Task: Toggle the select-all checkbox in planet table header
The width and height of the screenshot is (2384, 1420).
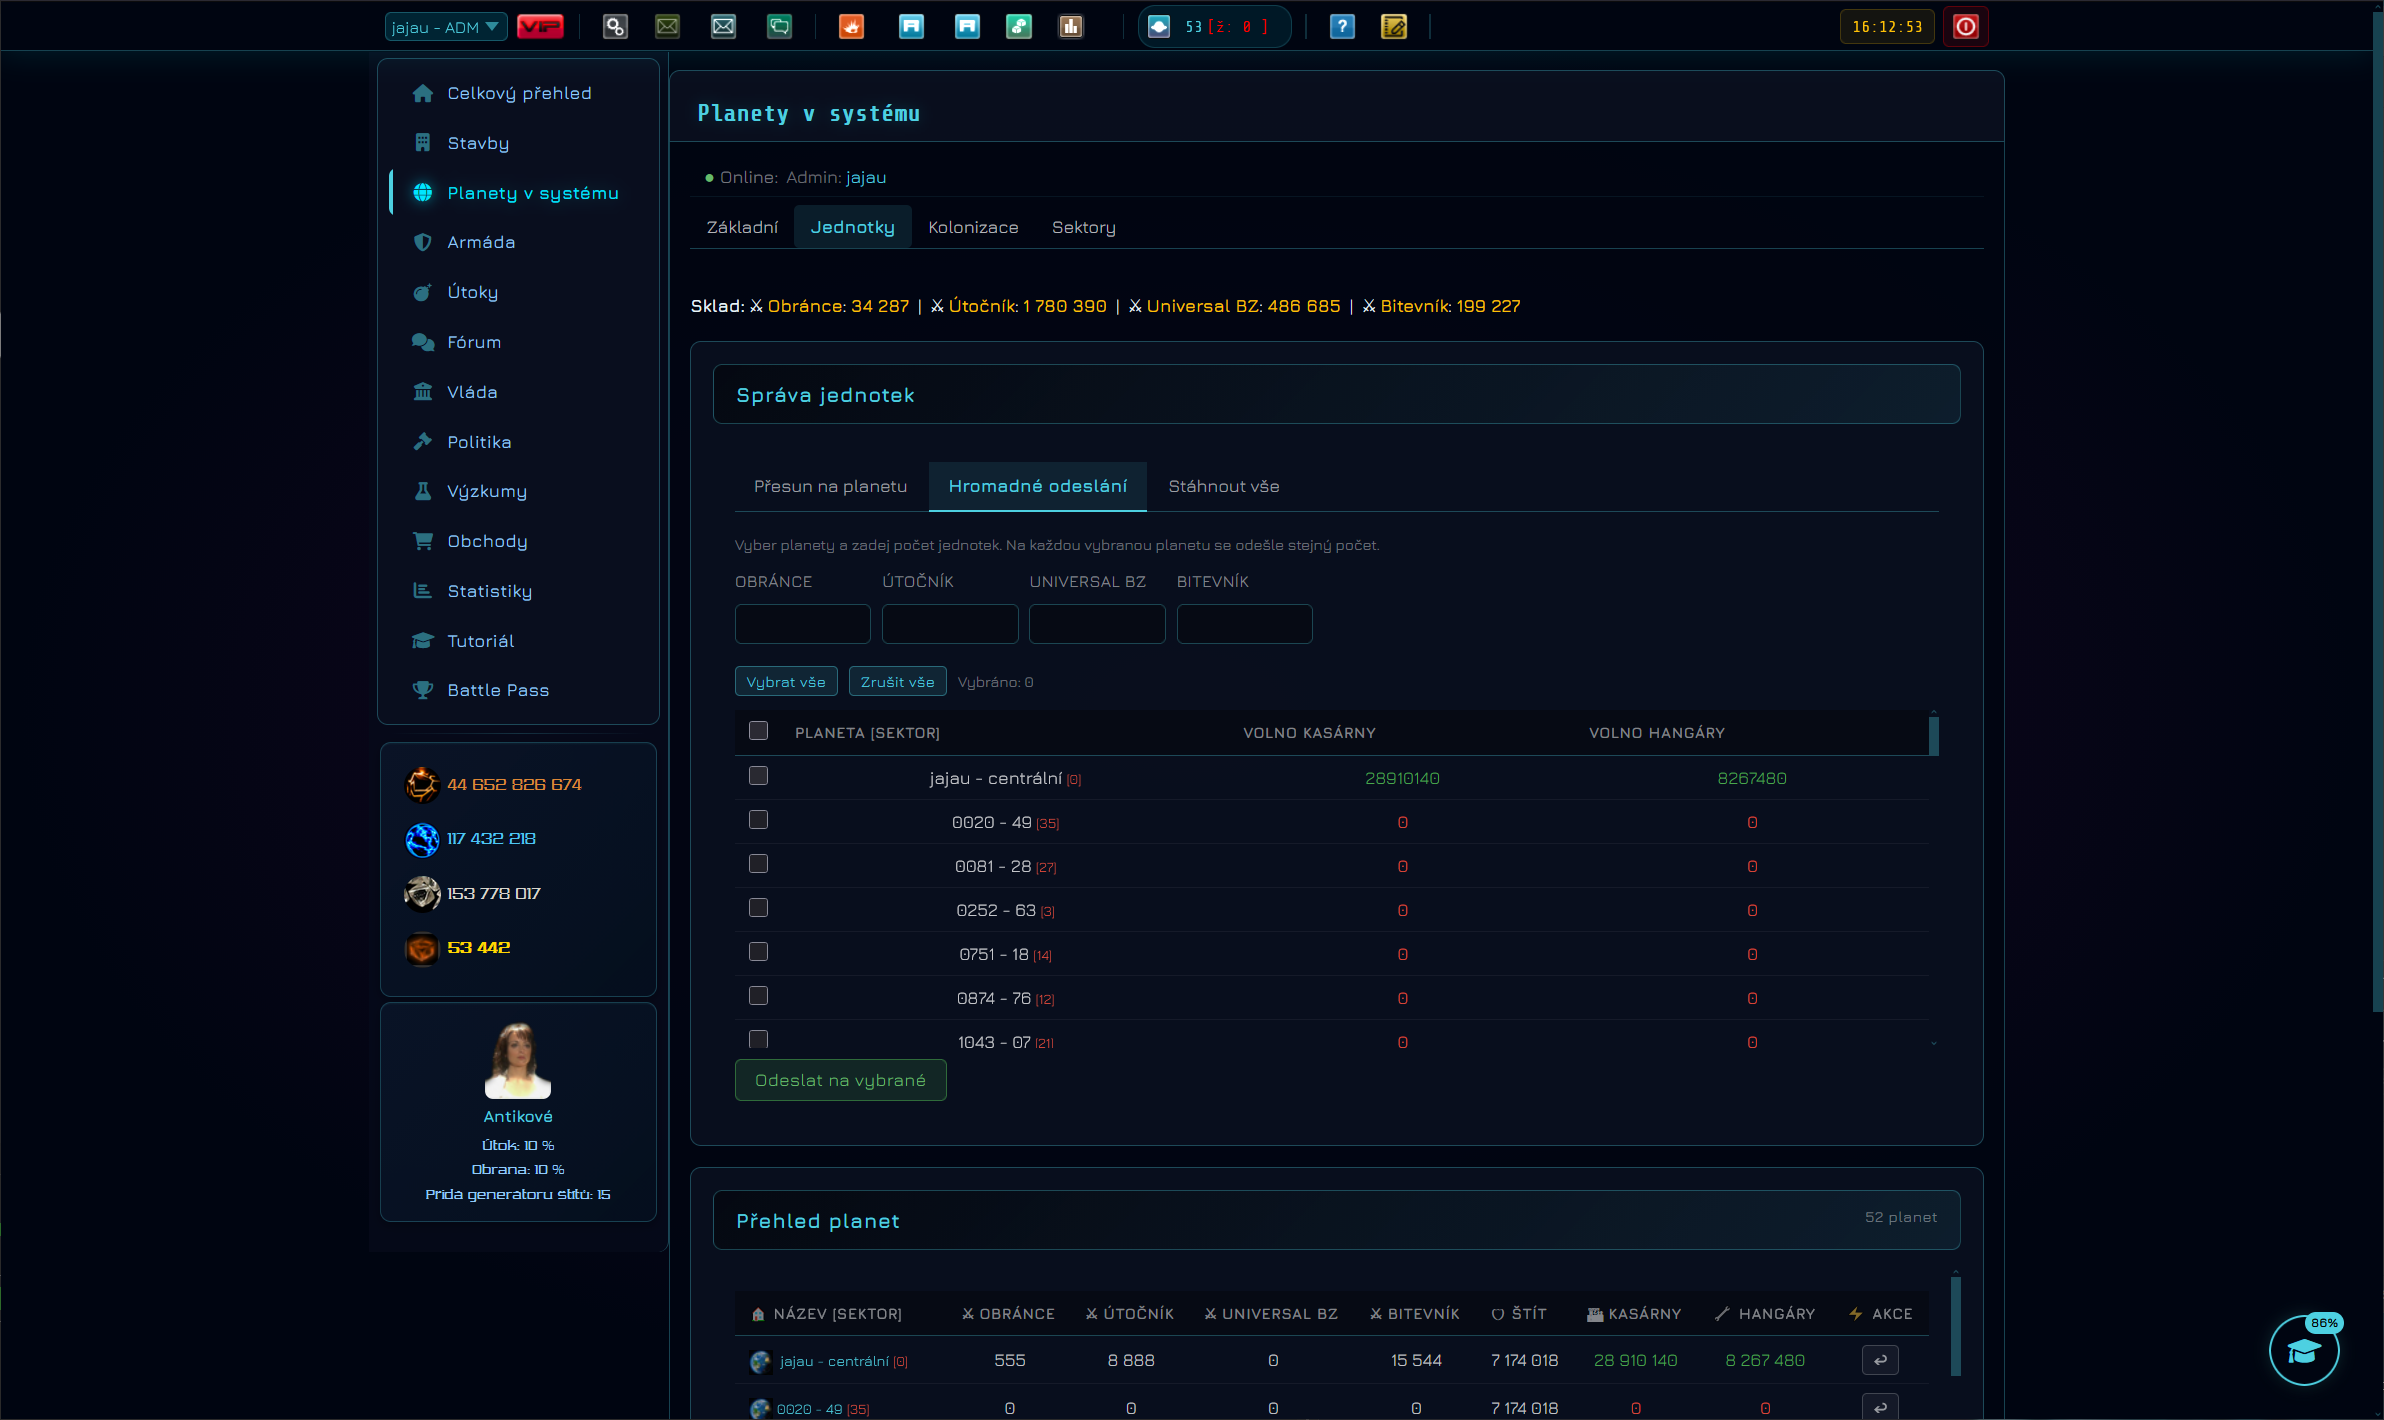Action: point(758,731)
